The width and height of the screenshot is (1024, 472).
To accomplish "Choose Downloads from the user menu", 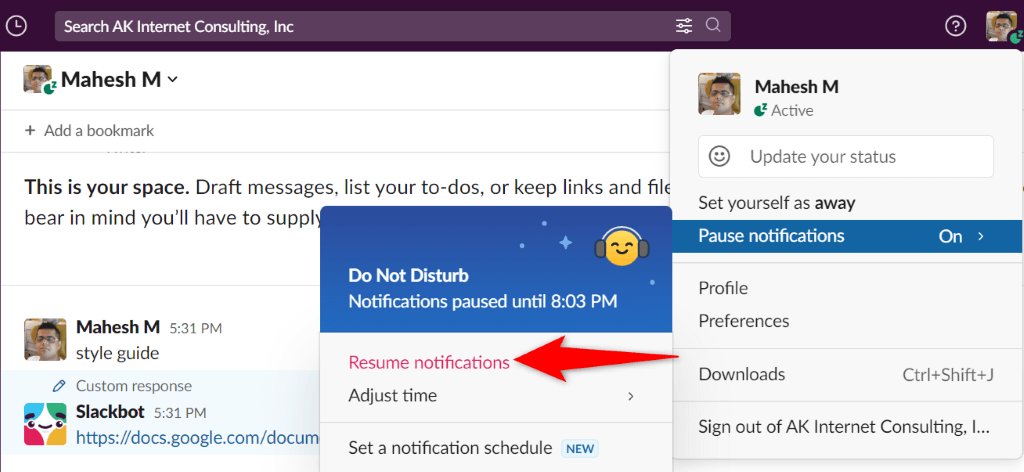I will point(741,374).
